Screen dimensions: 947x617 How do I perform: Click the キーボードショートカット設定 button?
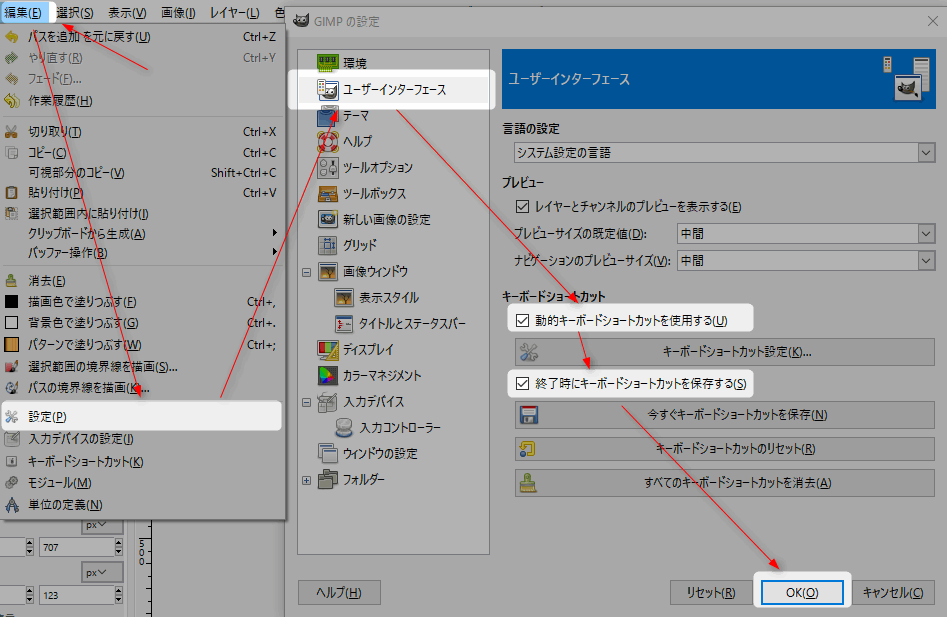click(725, 352)
